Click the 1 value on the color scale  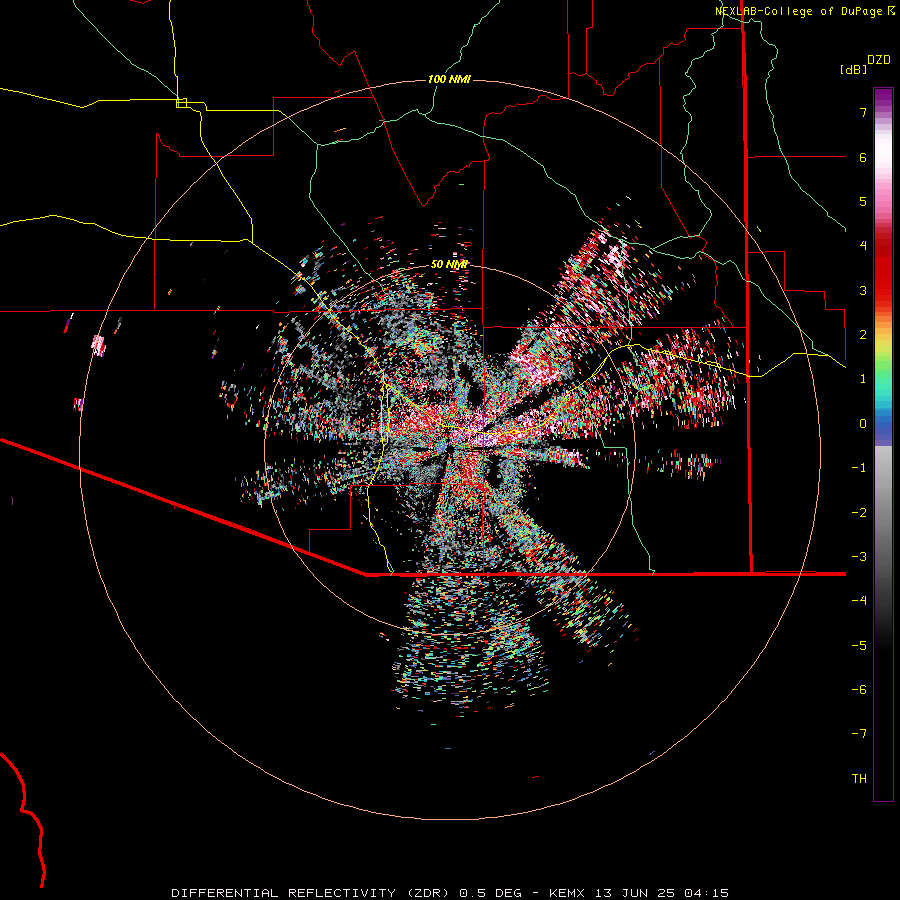pyautogui.click(x=863, y=379)
